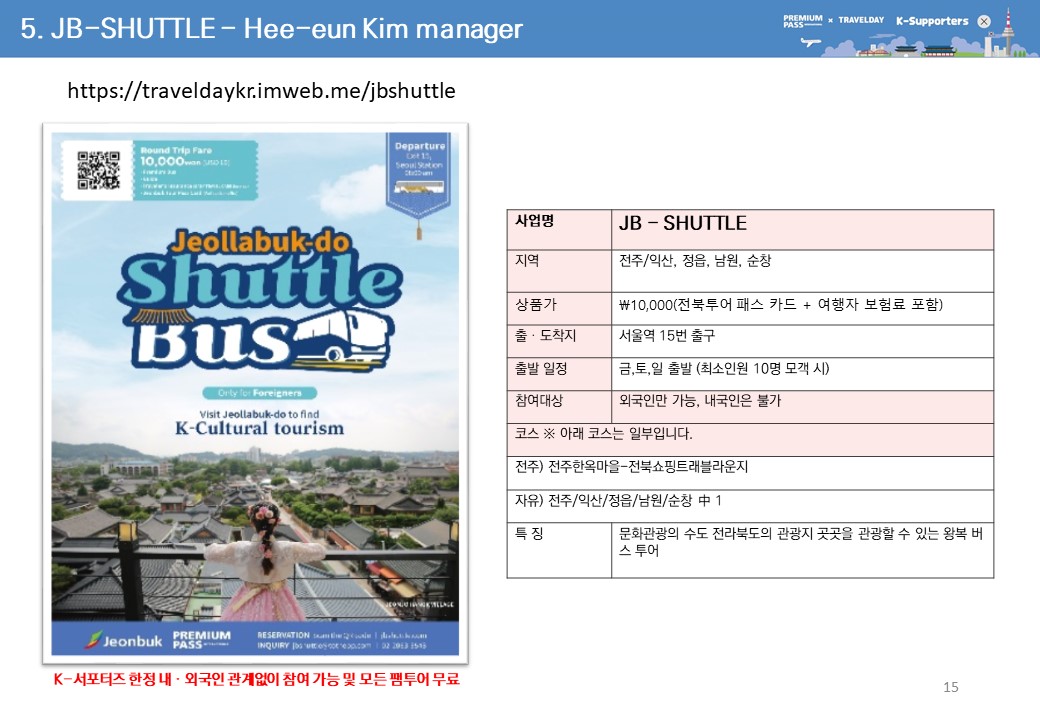Select the '서울역 15번 출구' cell
The image size is (1040, 720).
(x=803, y=341)
